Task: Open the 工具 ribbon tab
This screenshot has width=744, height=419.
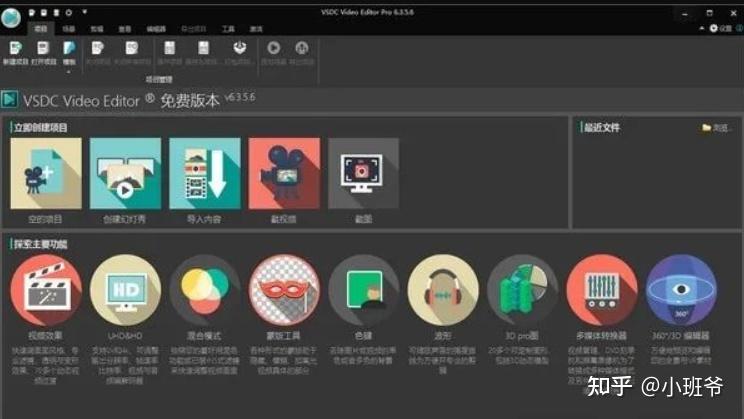Action: click(x=228, y=29)
